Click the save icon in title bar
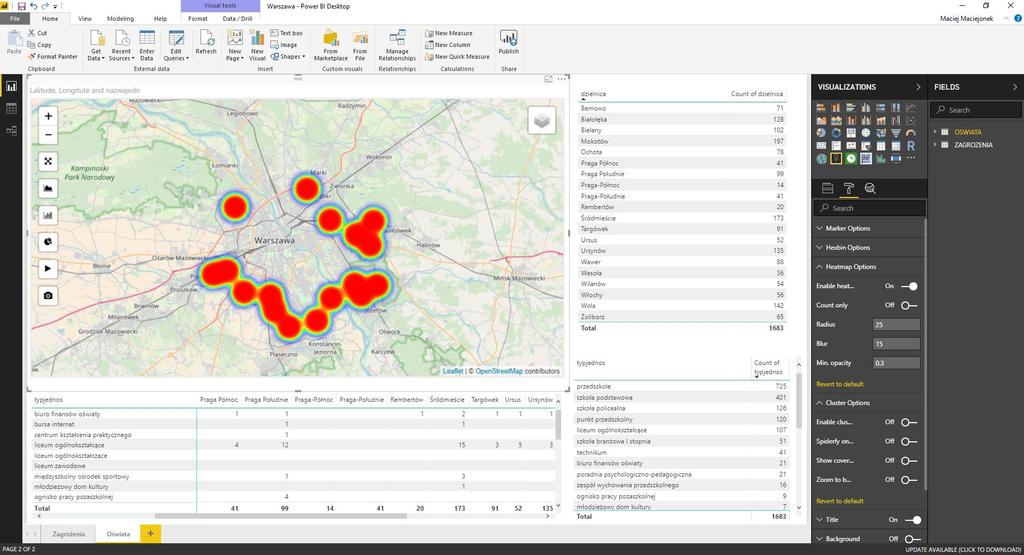Viewport: 1024px width, 555px height. [22, 6]
